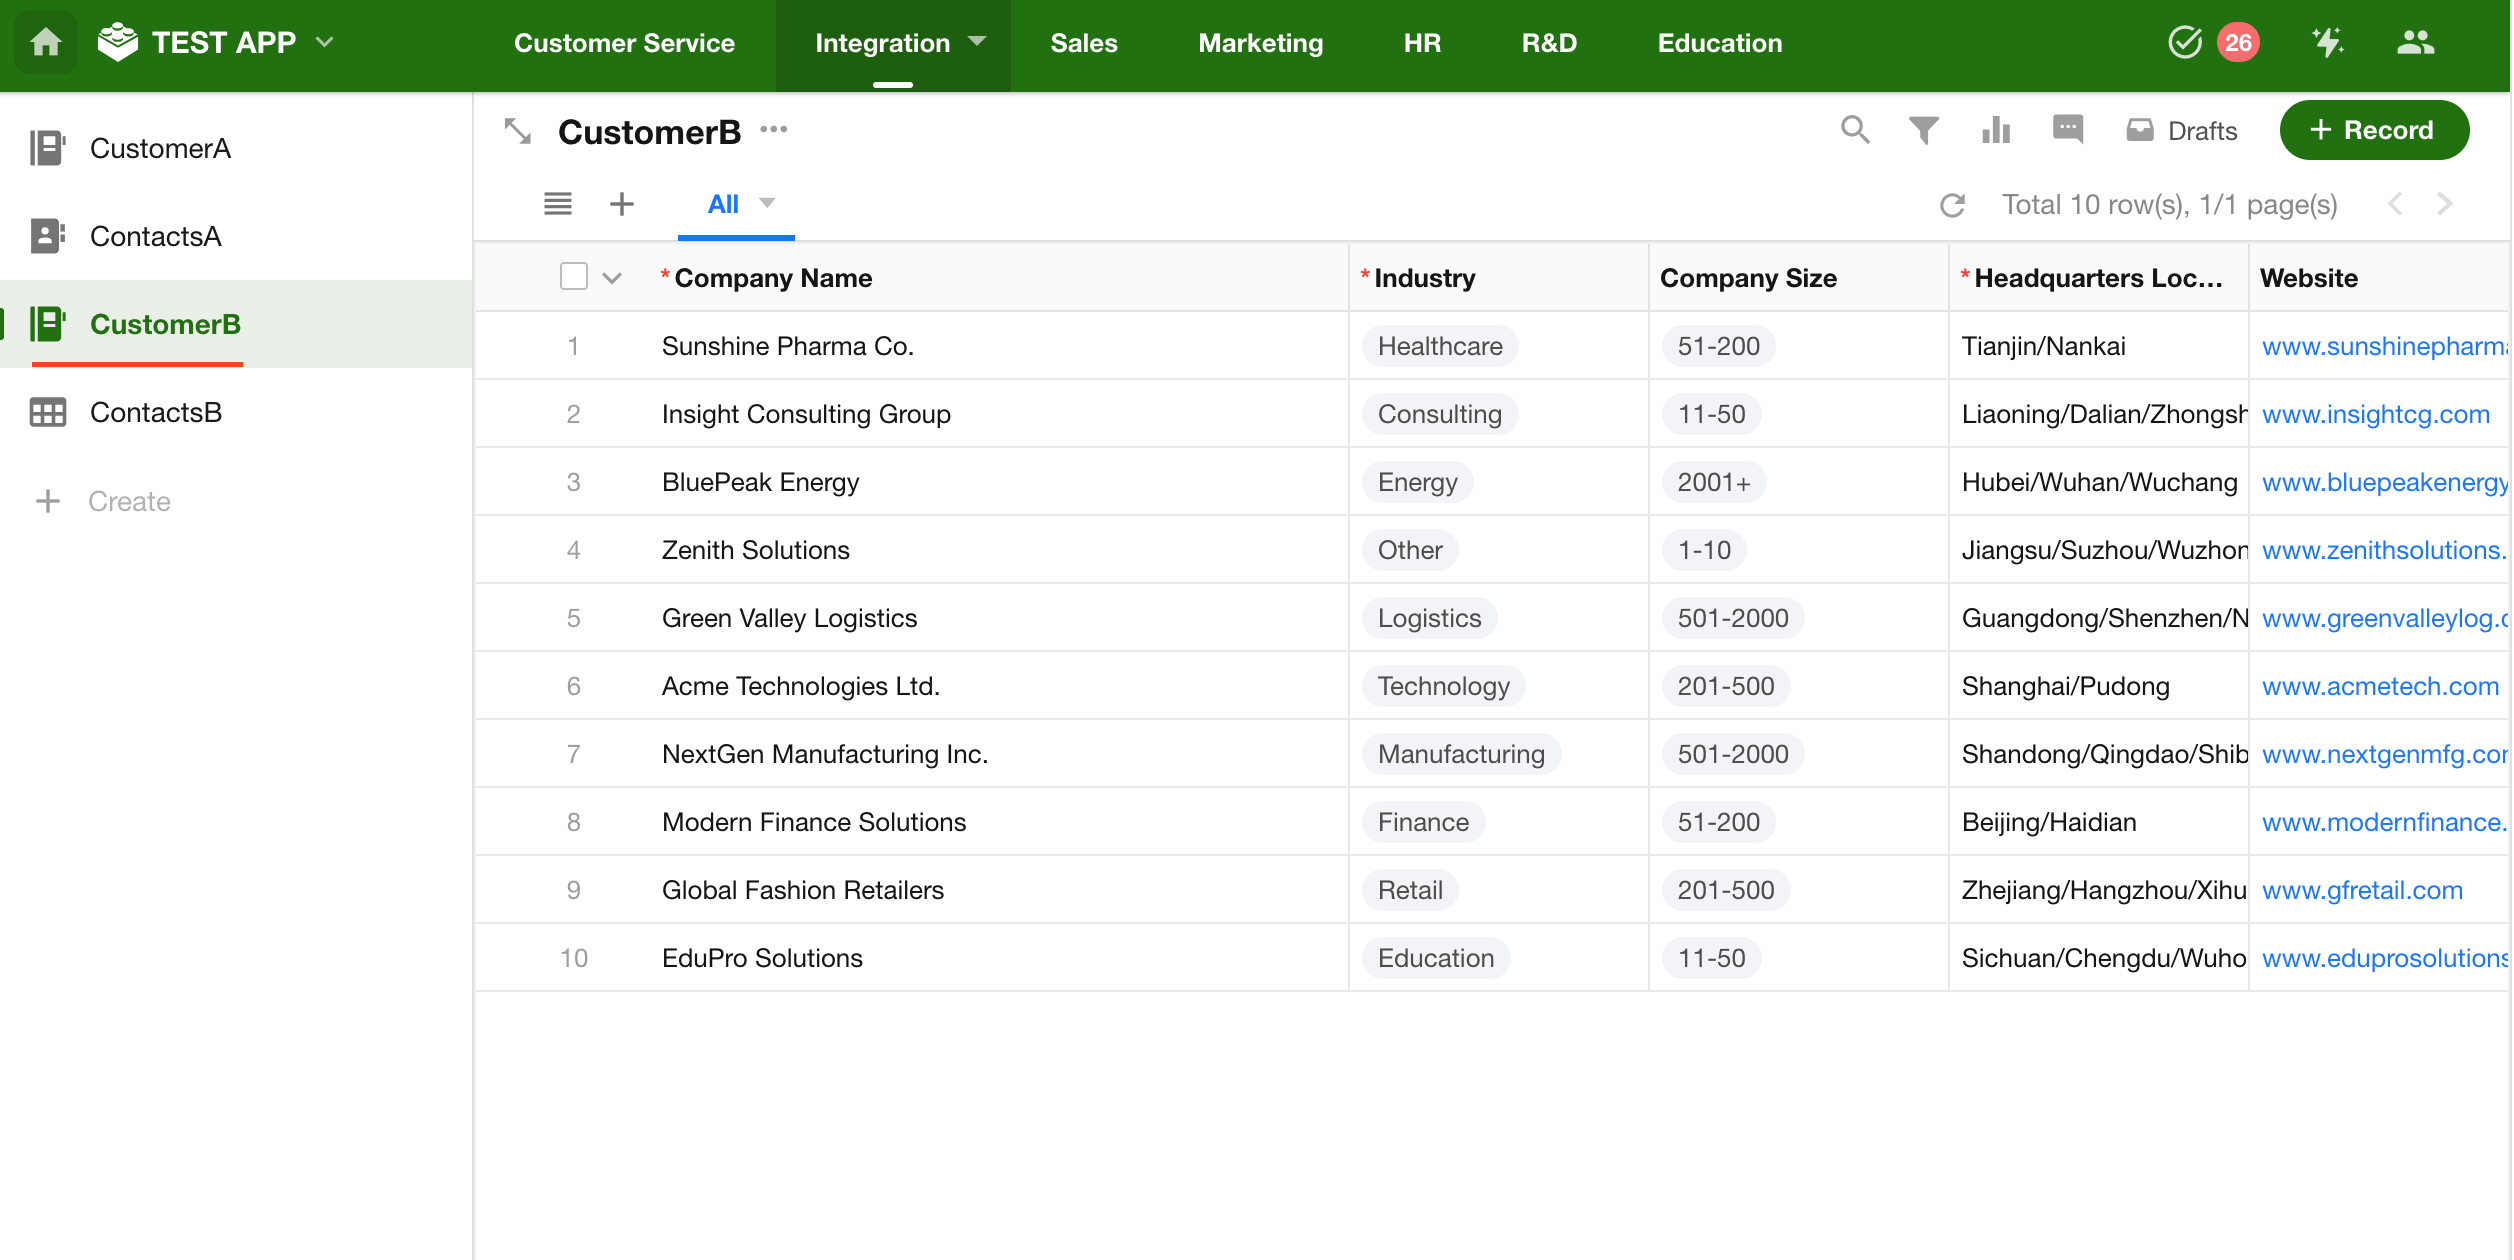2514x1260 pixels.
Task: Click the CustomerB three-dot options menu
Action: [773, 130]
